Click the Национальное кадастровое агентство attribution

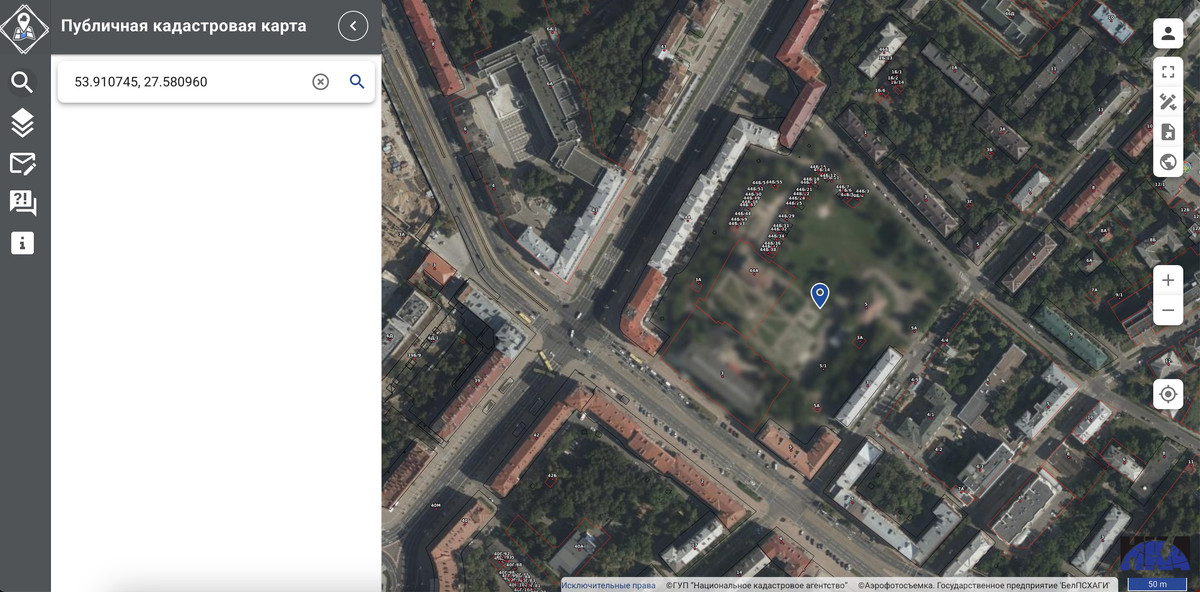(x=757, y=585)
